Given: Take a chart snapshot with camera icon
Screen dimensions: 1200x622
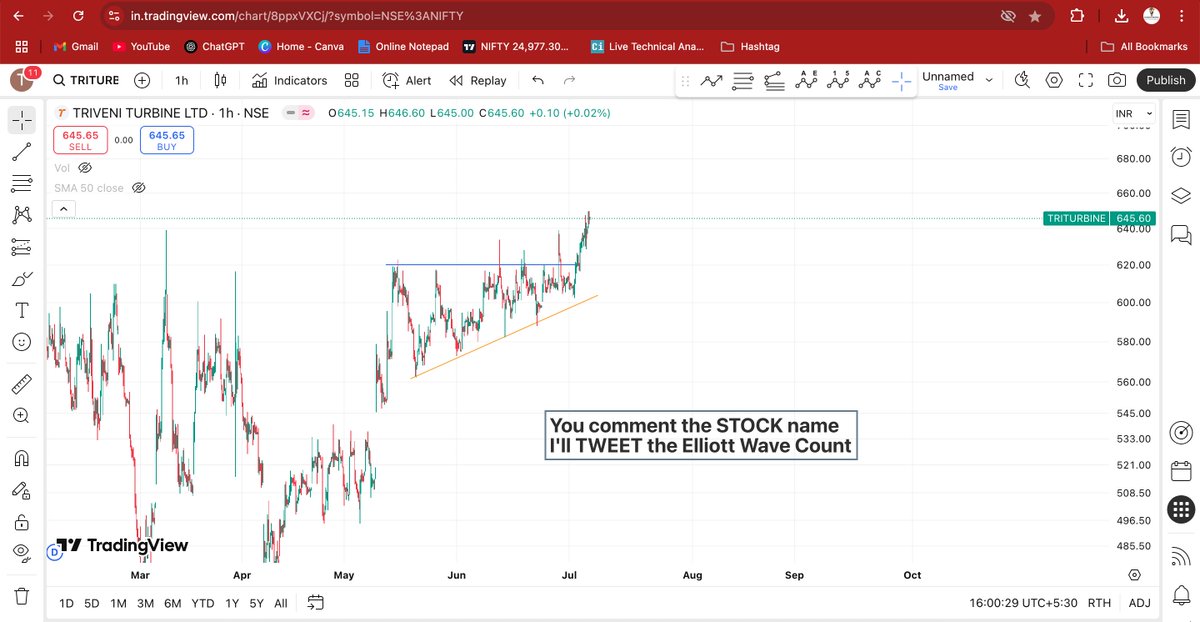Looking at the screenshot, I should 1117,80.
